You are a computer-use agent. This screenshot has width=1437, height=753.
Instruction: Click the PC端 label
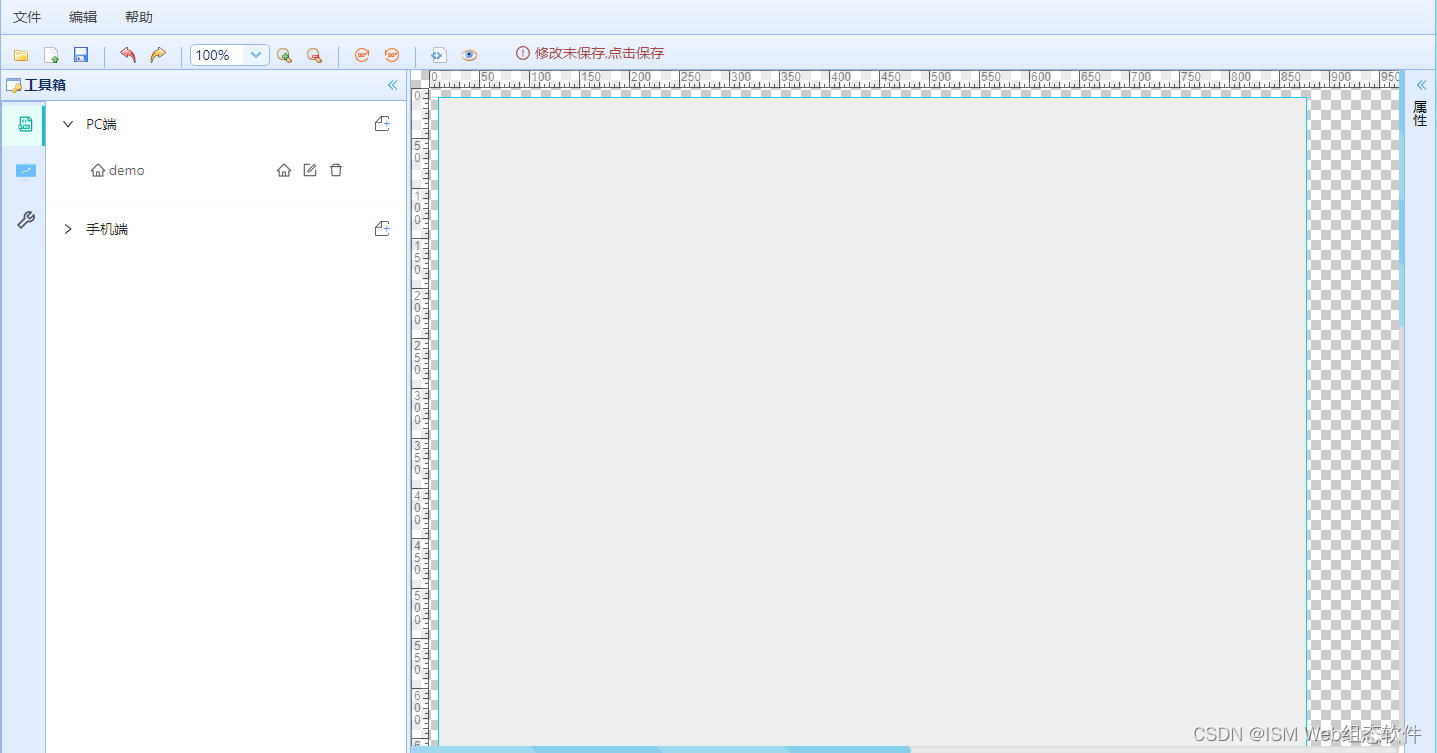click(101, 124)
